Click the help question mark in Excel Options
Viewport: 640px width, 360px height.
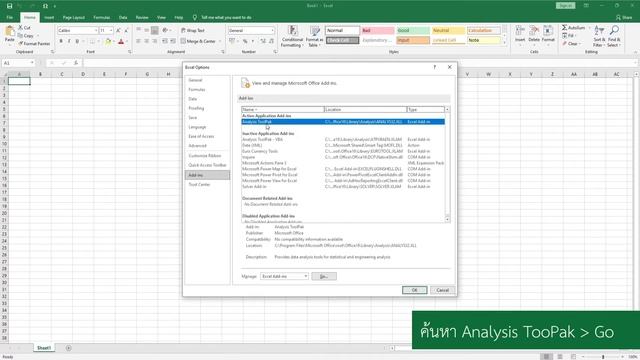434,67
